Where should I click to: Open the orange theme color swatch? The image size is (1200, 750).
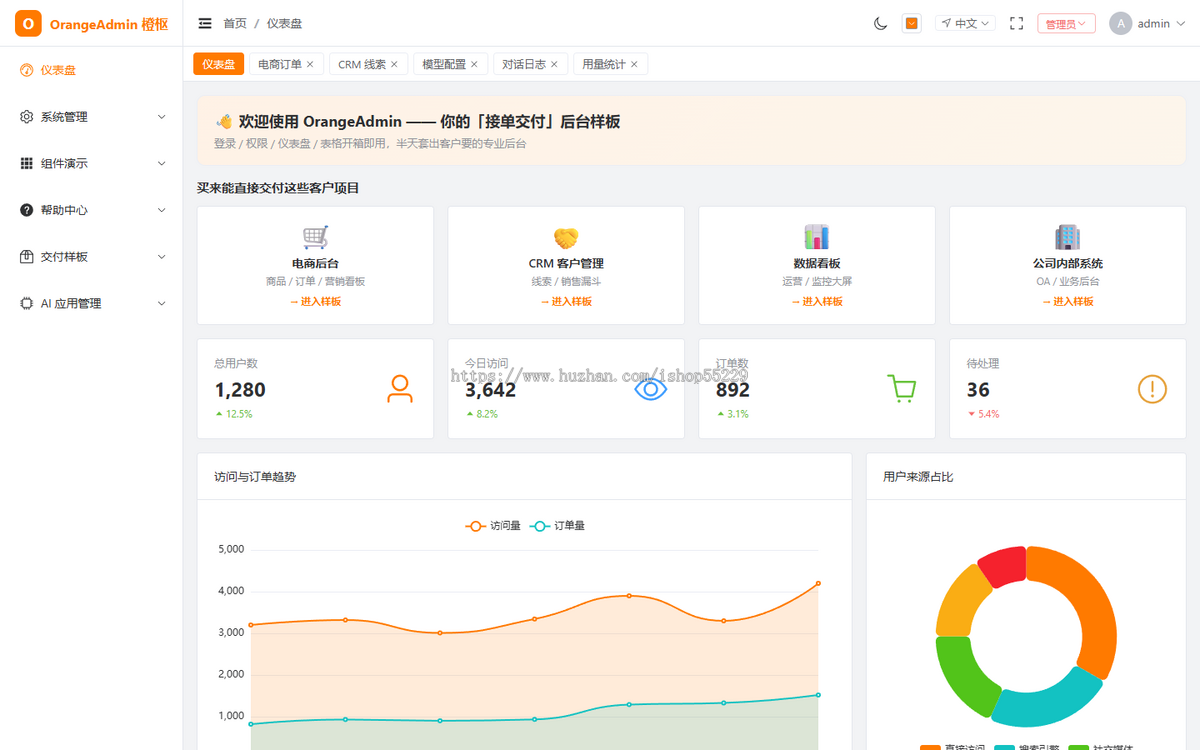[x=911, y=23]
